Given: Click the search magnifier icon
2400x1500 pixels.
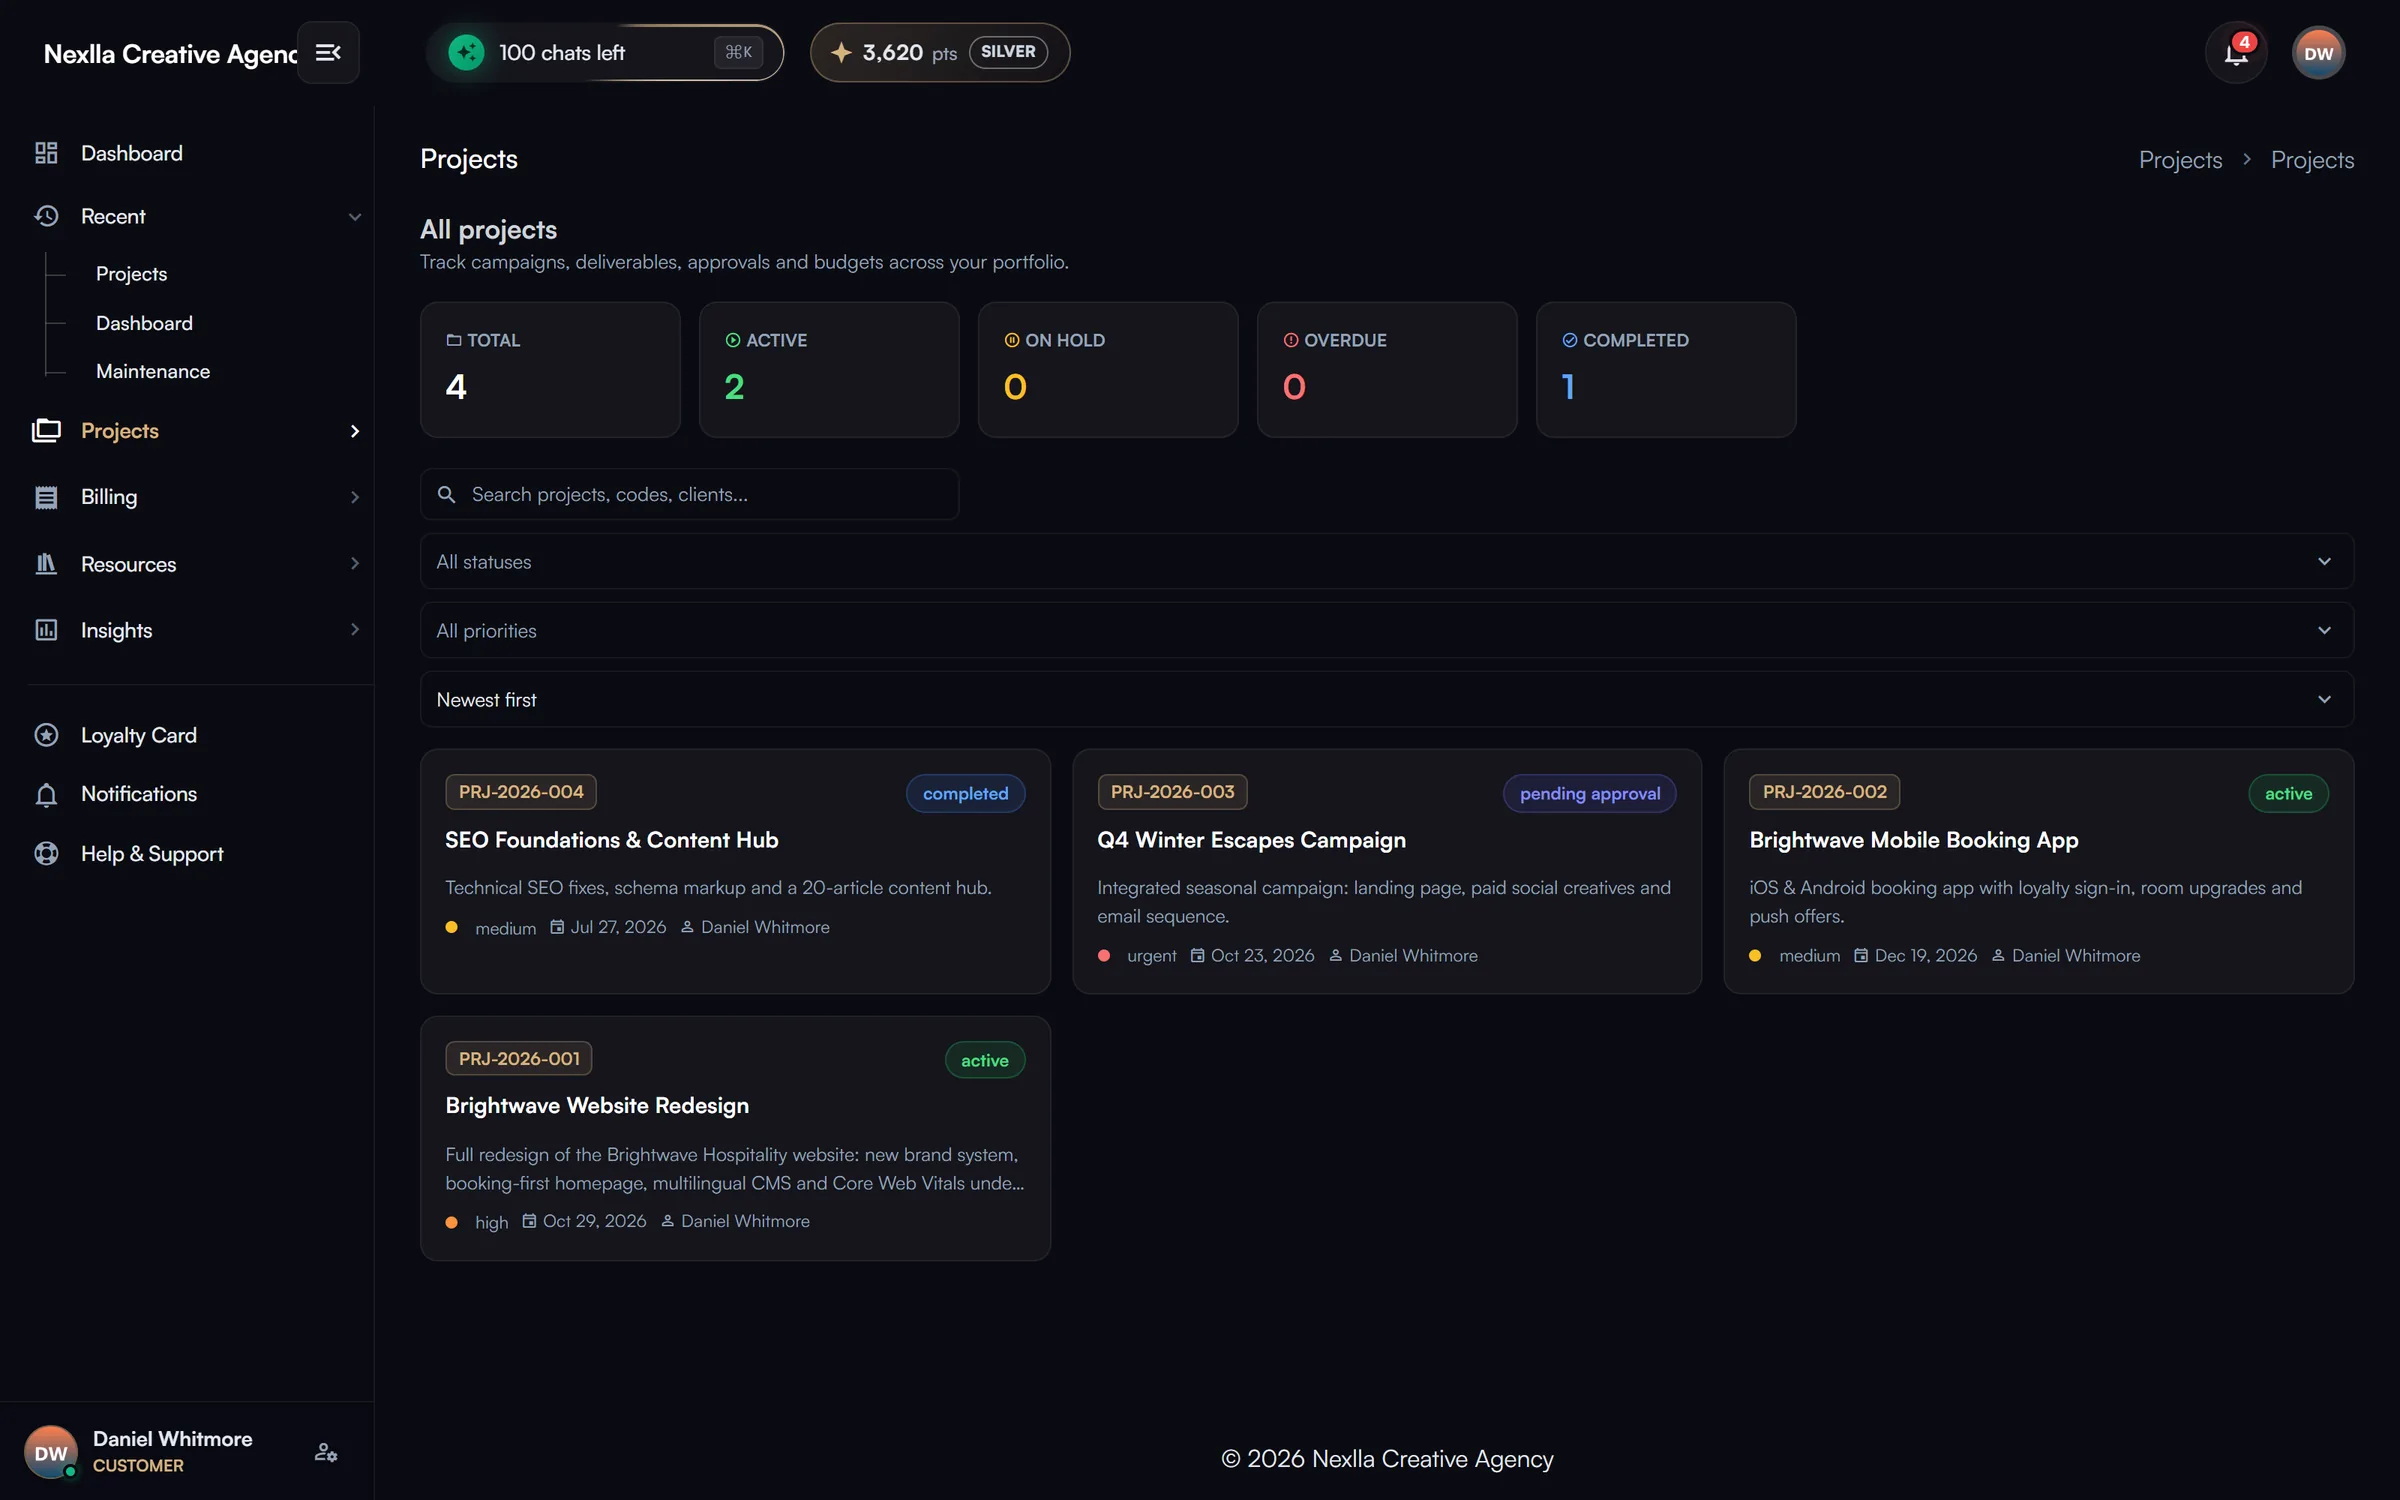Looking at the screenshot, I should pyautogui.click(x=447, y=494).
